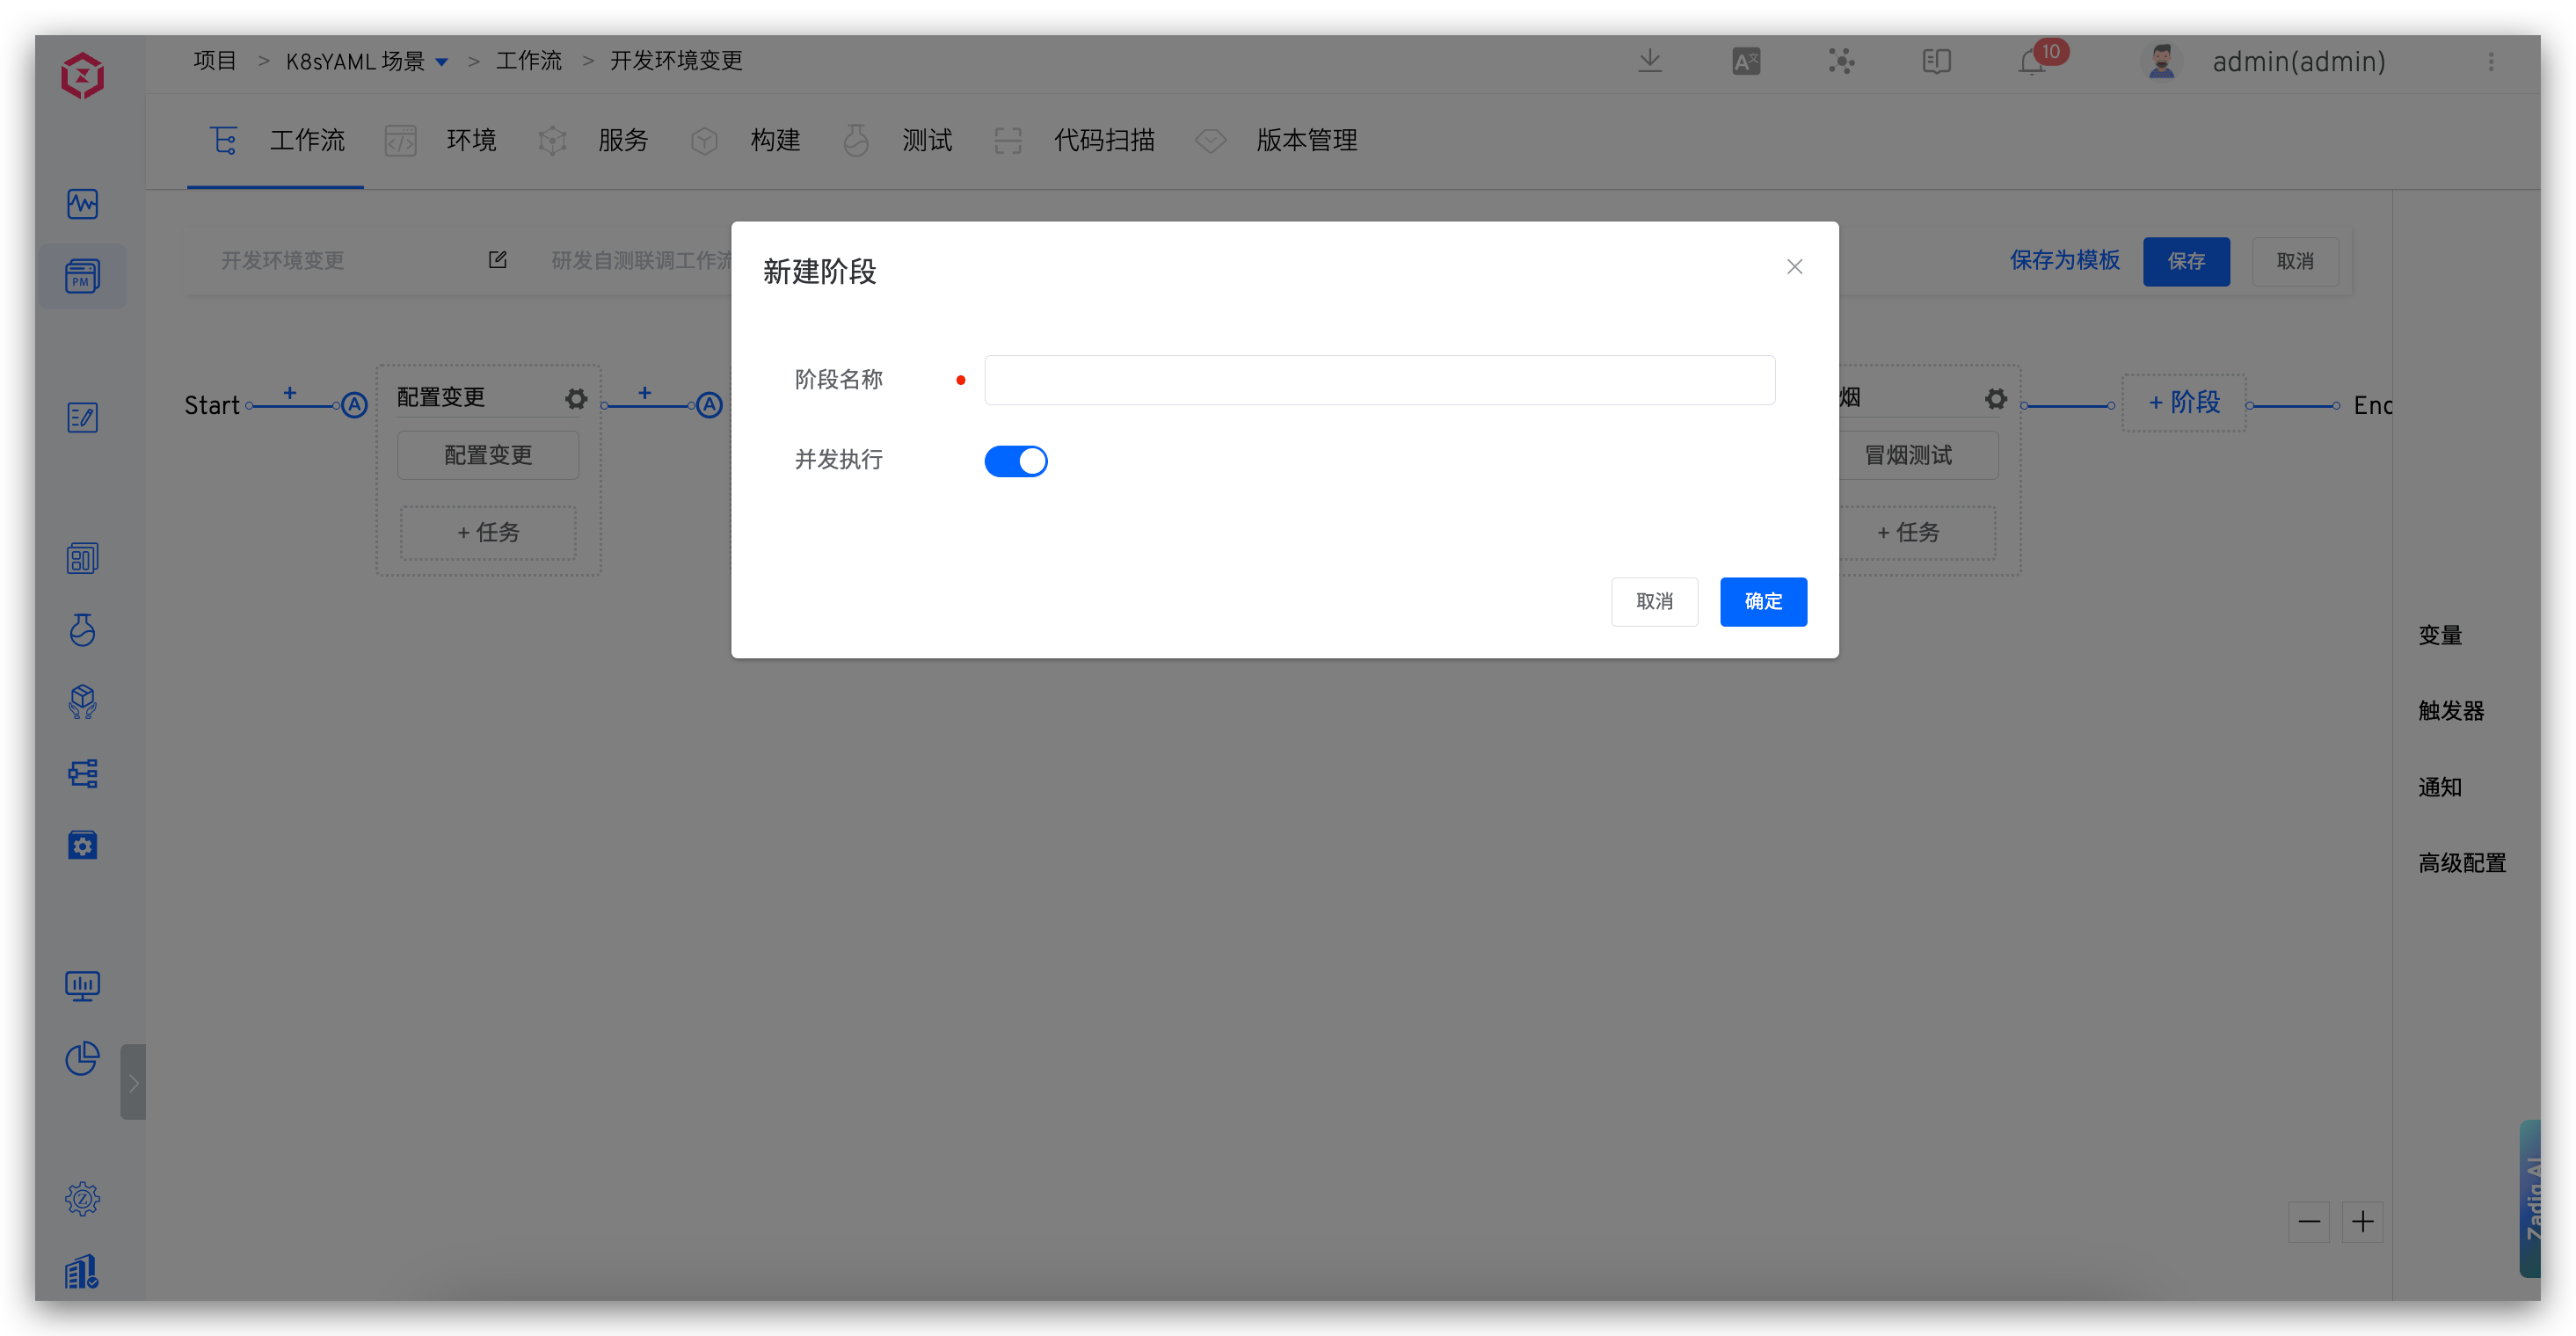Click 保存为模板 to save as template
The image size is (2576, 1336).
(2064, 260)
